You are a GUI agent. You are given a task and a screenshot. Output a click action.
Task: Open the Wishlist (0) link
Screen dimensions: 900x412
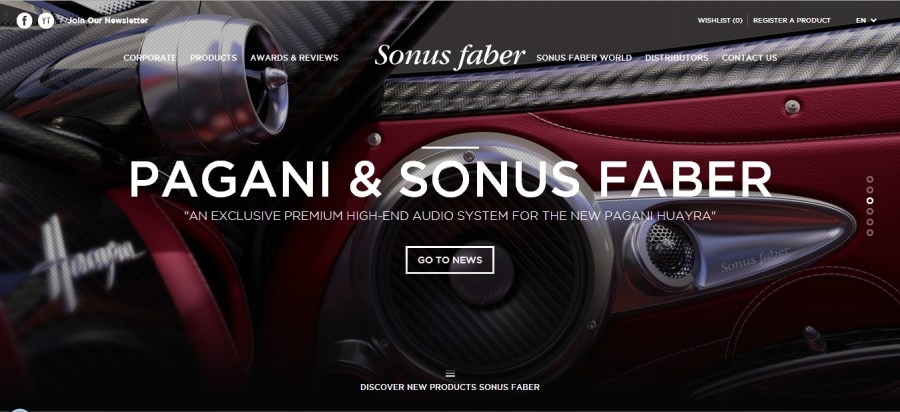(x=720, y=20)
